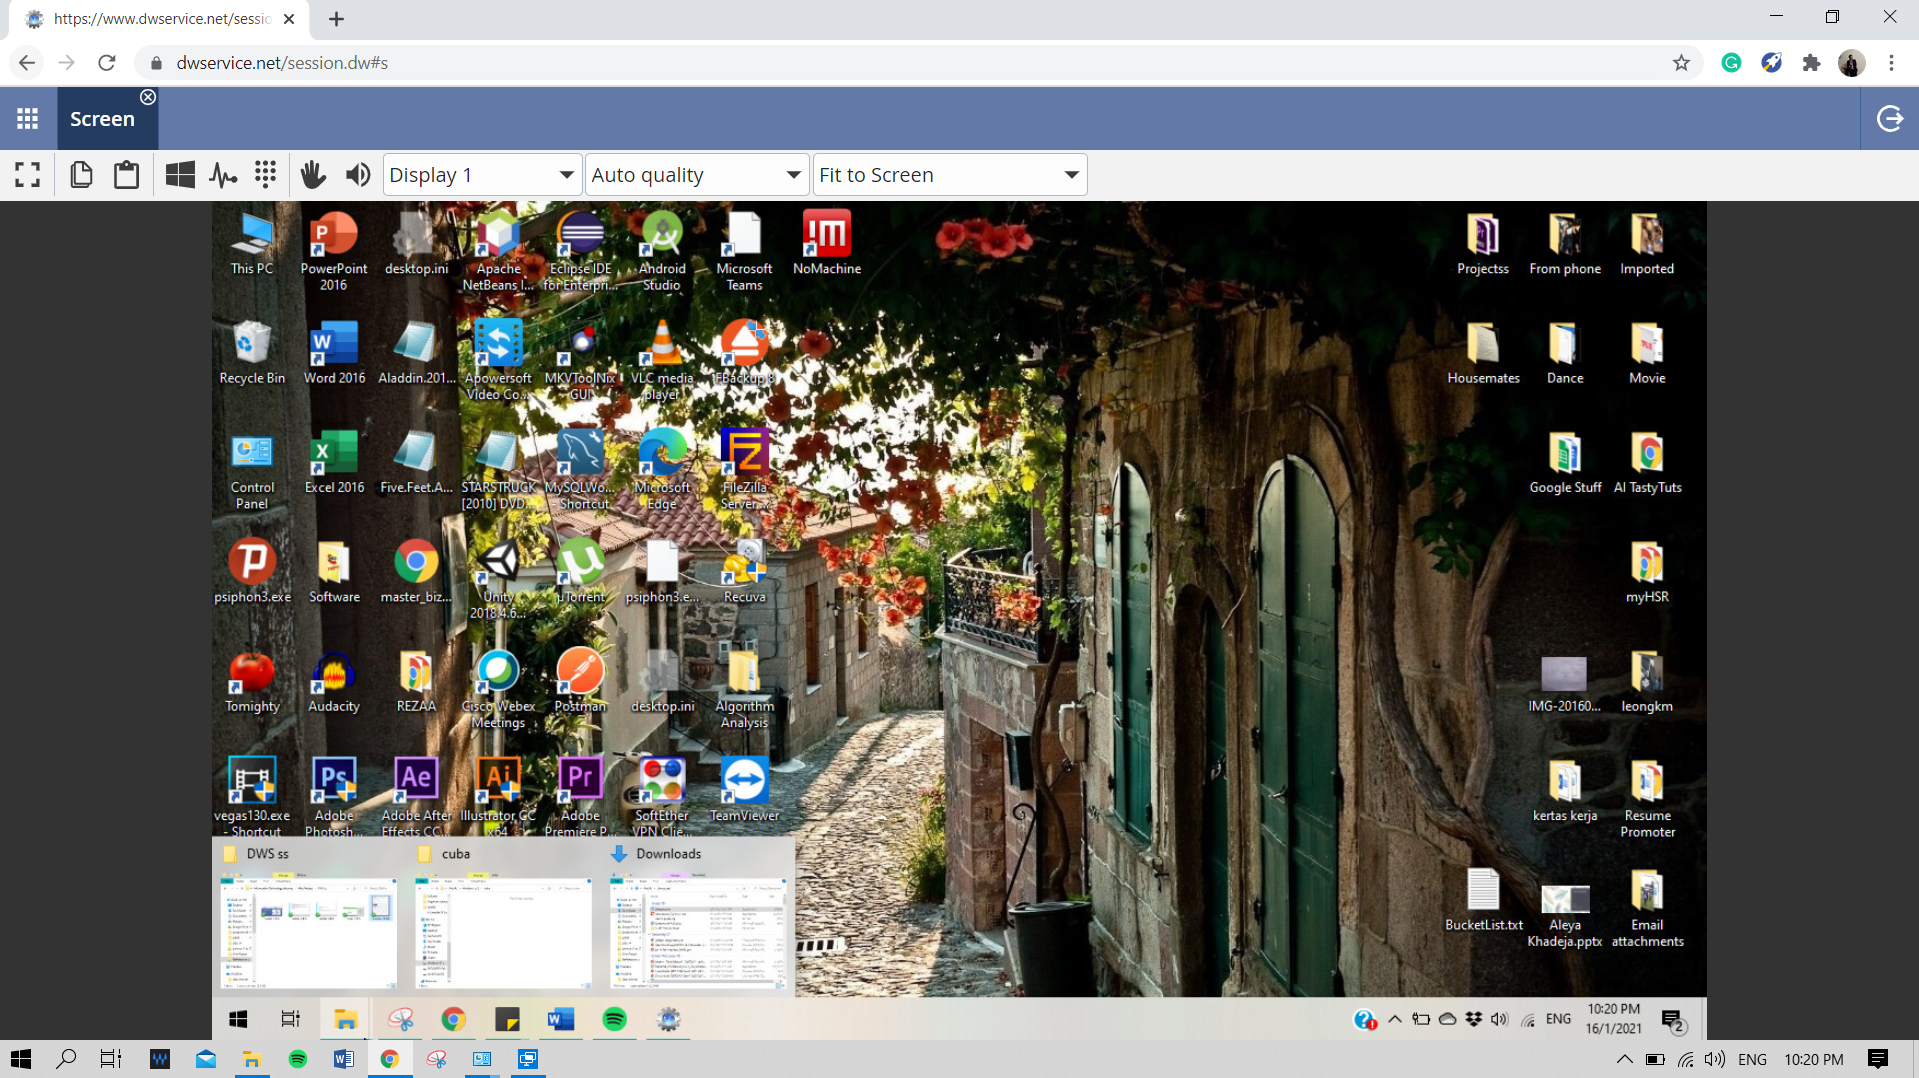Open Word 2016 desktop shortcut
The height and width of the screenshot is (1078, 1919).
[x=334, y=352]
